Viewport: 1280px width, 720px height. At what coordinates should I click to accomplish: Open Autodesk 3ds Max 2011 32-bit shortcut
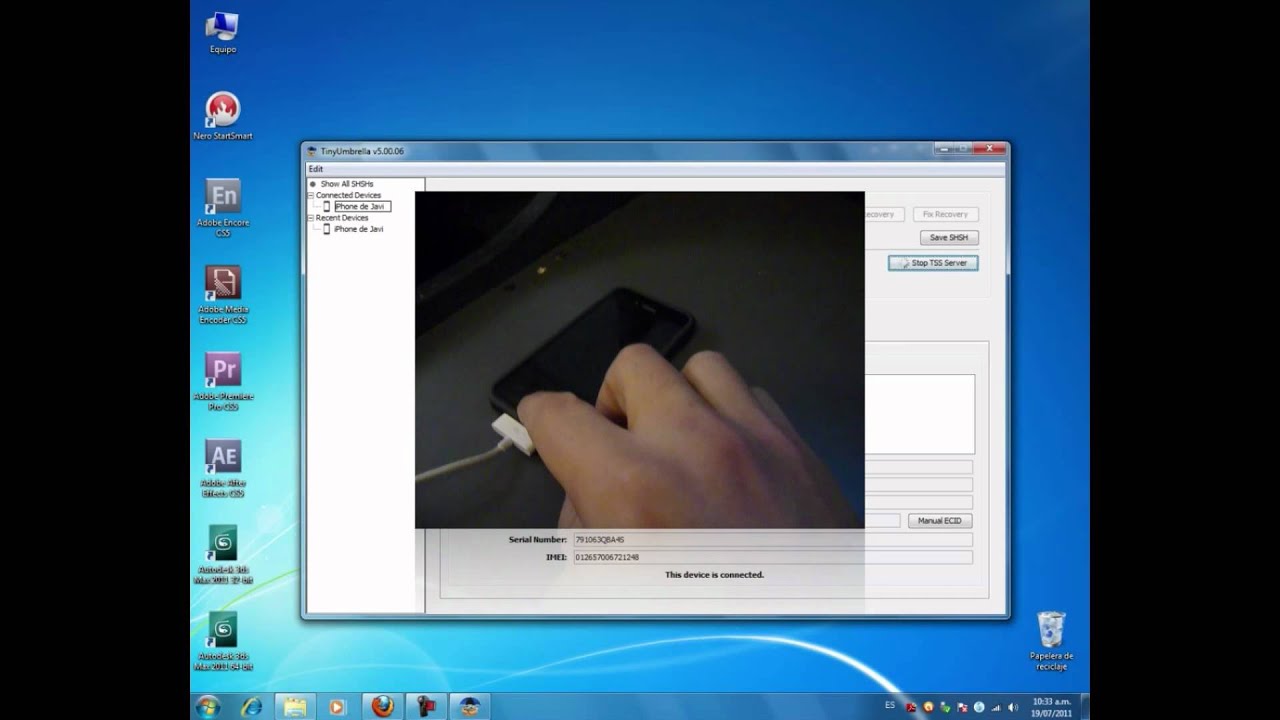pyautogui.click(x=223, y=555)
